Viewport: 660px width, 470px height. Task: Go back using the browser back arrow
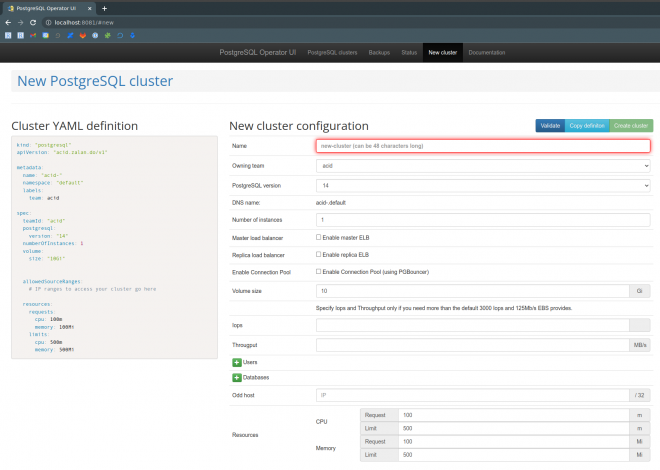tap(7, 21)
